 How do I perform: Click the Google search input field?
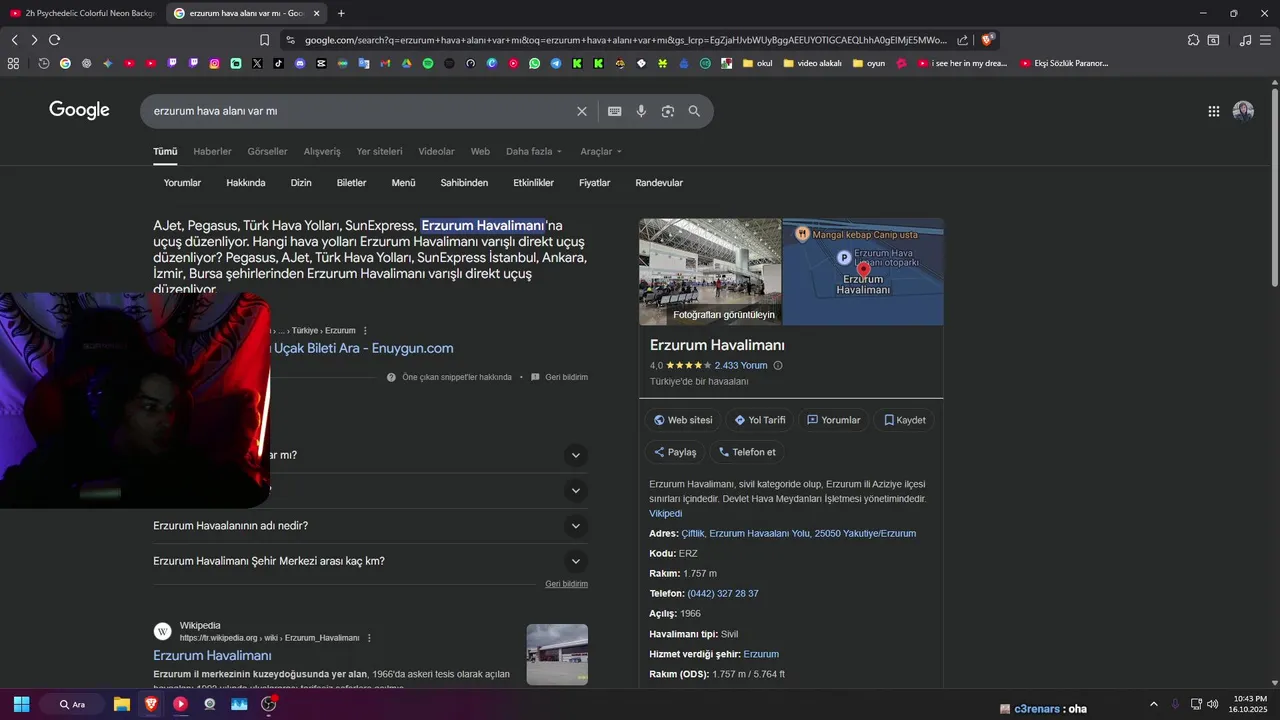click(x=360, y=111)
